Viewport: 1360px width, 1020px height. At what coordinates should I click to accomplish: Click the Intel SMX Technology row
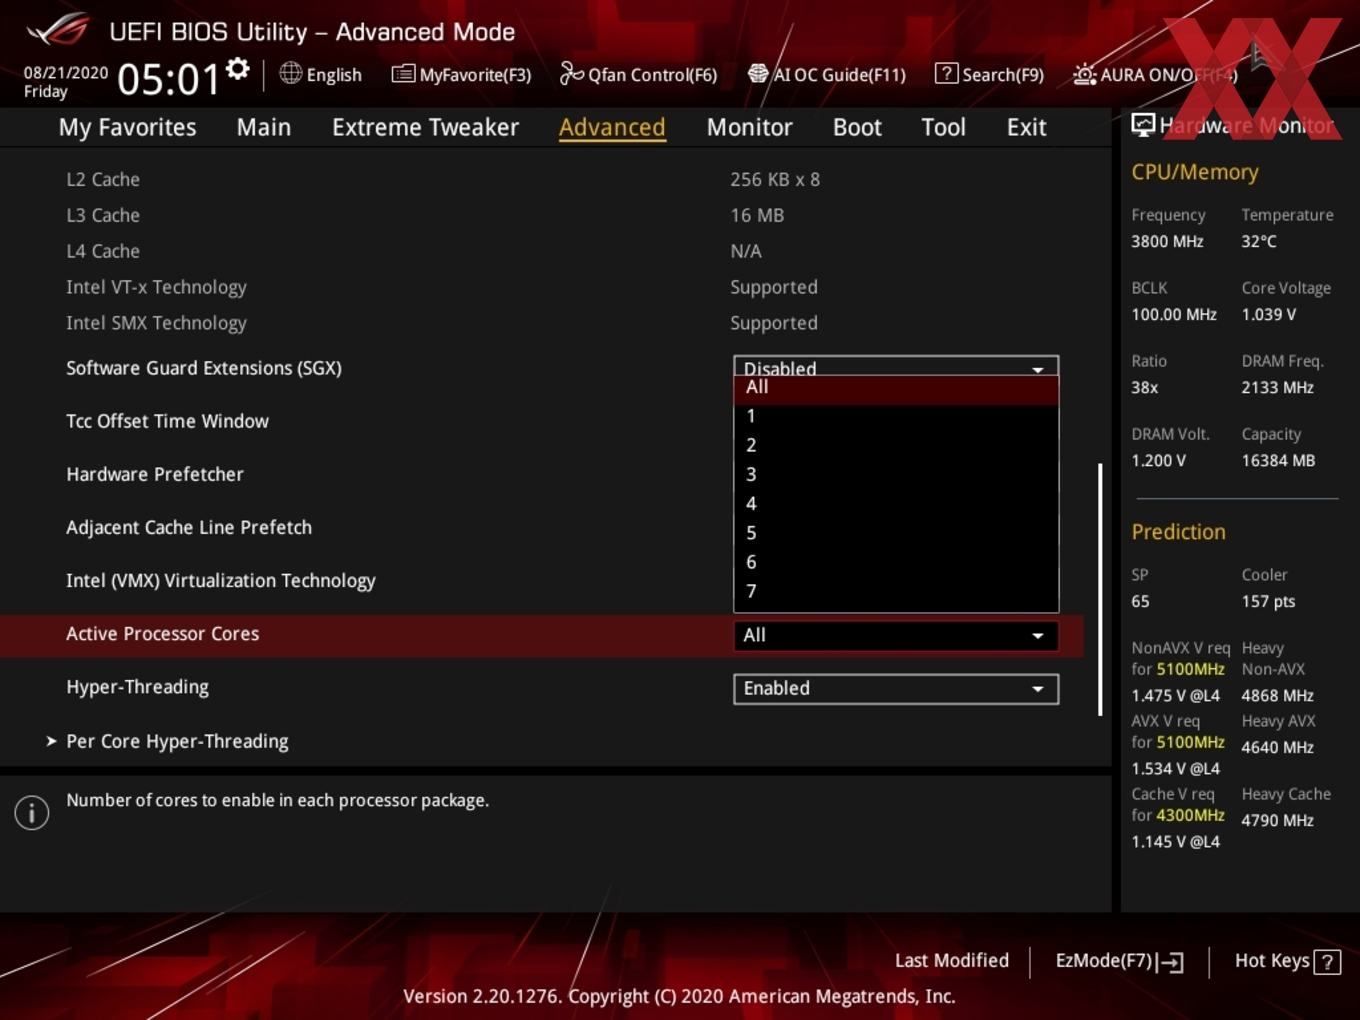(540, 323)
